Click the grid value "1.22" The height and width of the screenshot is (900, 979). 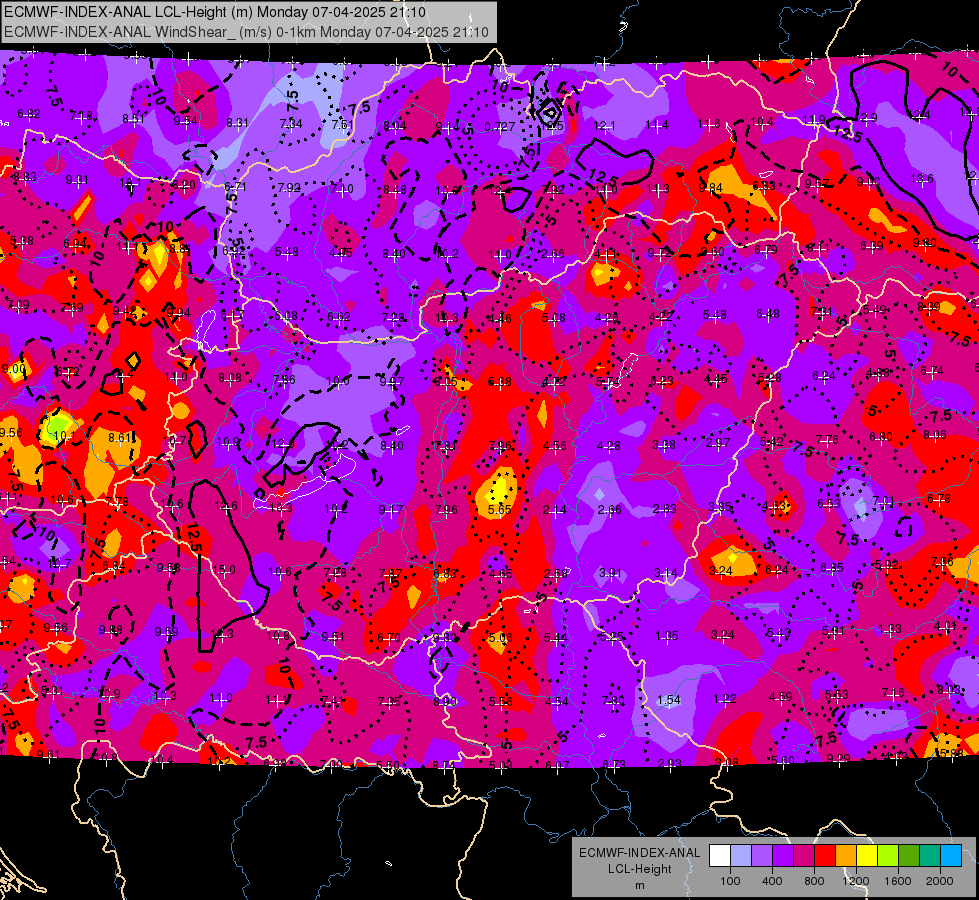(x=725, y=699)
